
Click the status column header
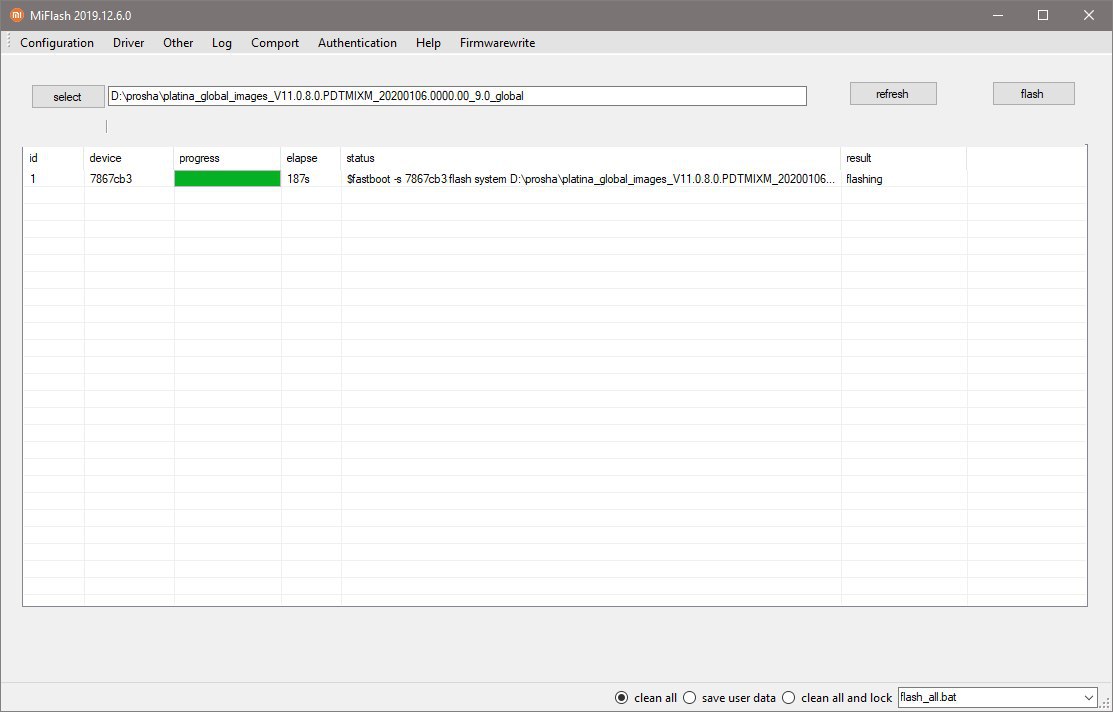click(591, 158)
